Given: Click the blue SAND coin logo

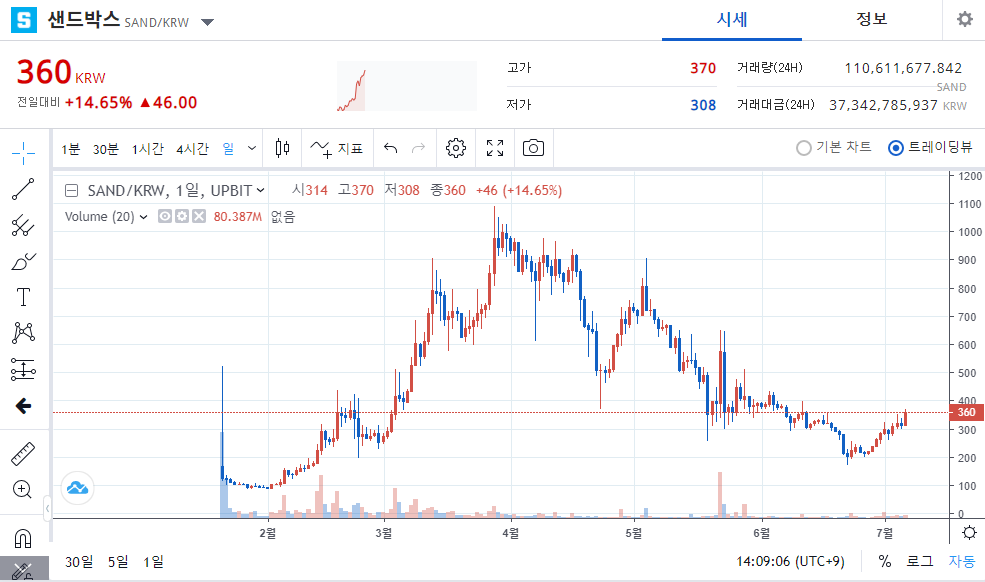Looking at the screenshot, I should (24, 20).
